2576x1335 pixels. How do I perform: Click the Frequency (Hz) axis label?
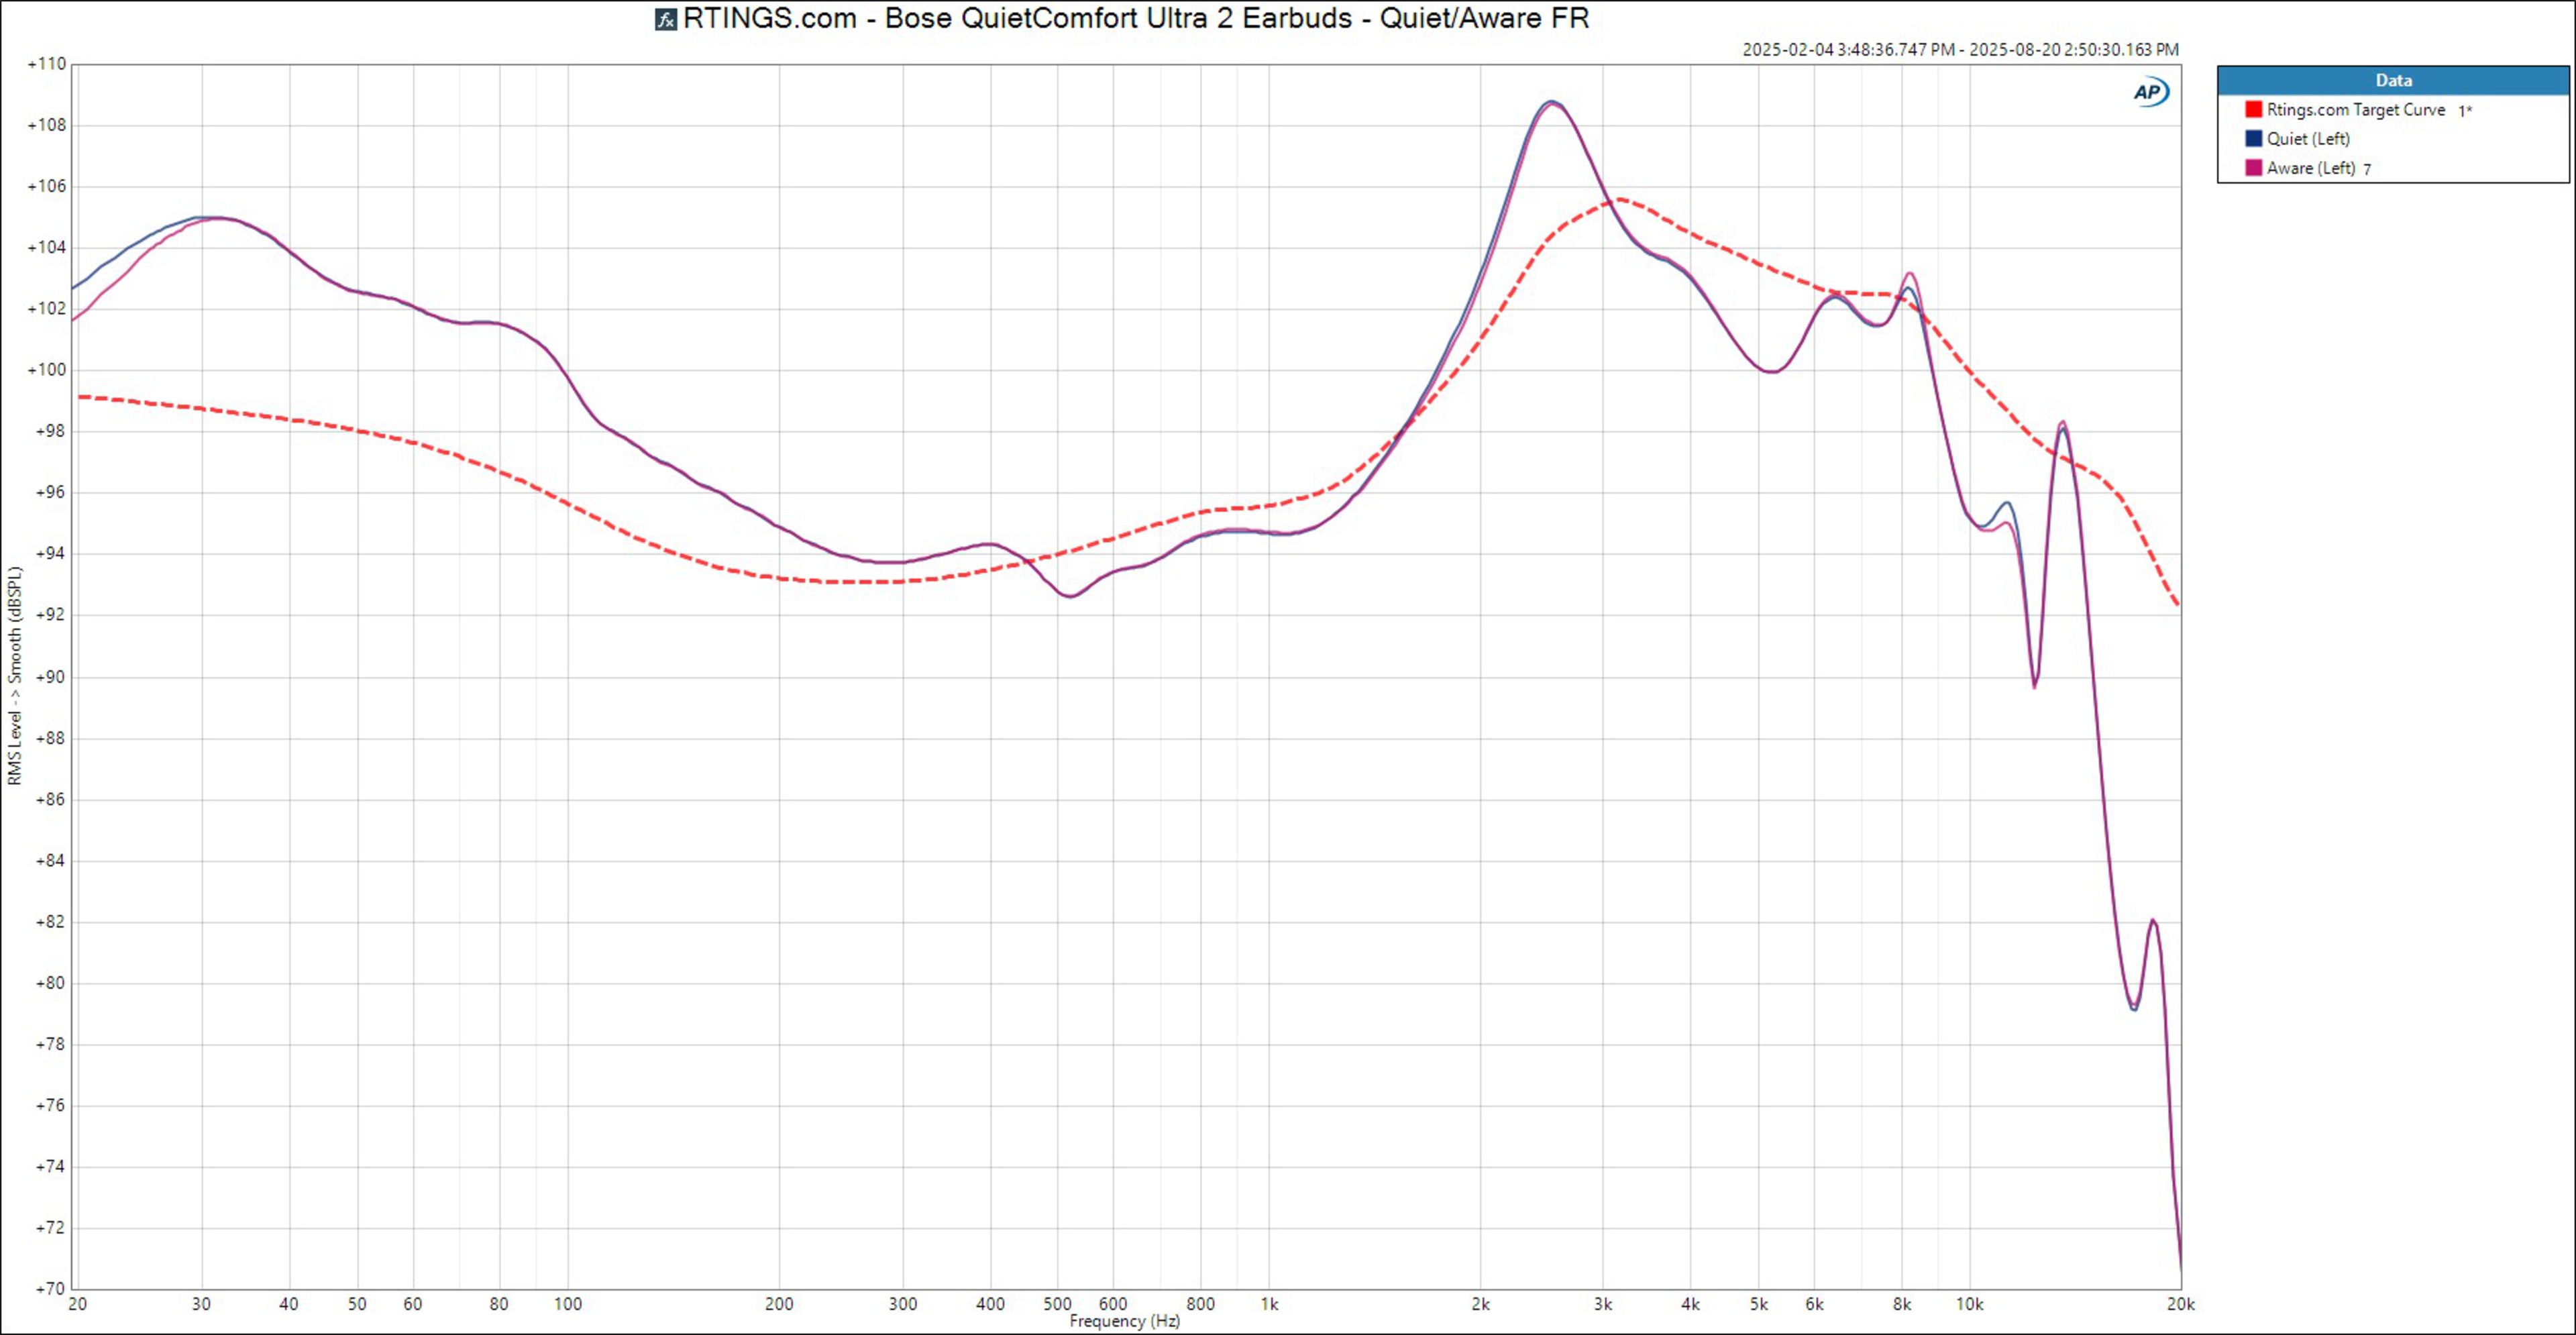coord(1124,1321)
